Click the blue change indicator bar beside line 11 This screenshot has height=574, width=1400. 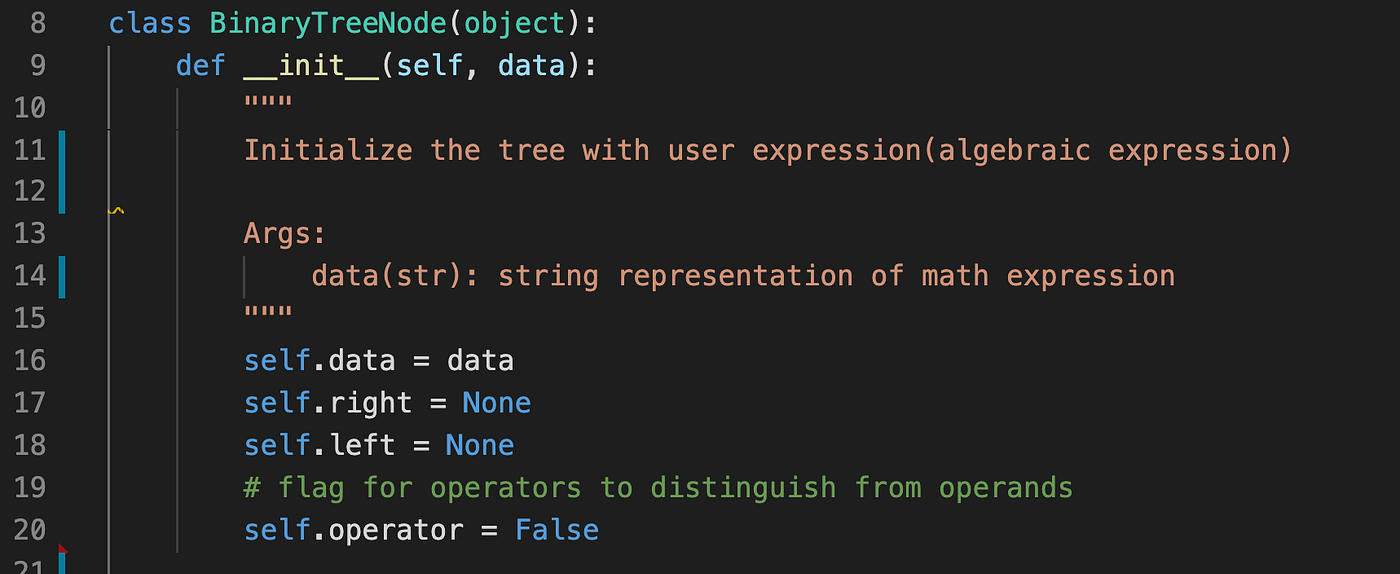click(62, 171)
